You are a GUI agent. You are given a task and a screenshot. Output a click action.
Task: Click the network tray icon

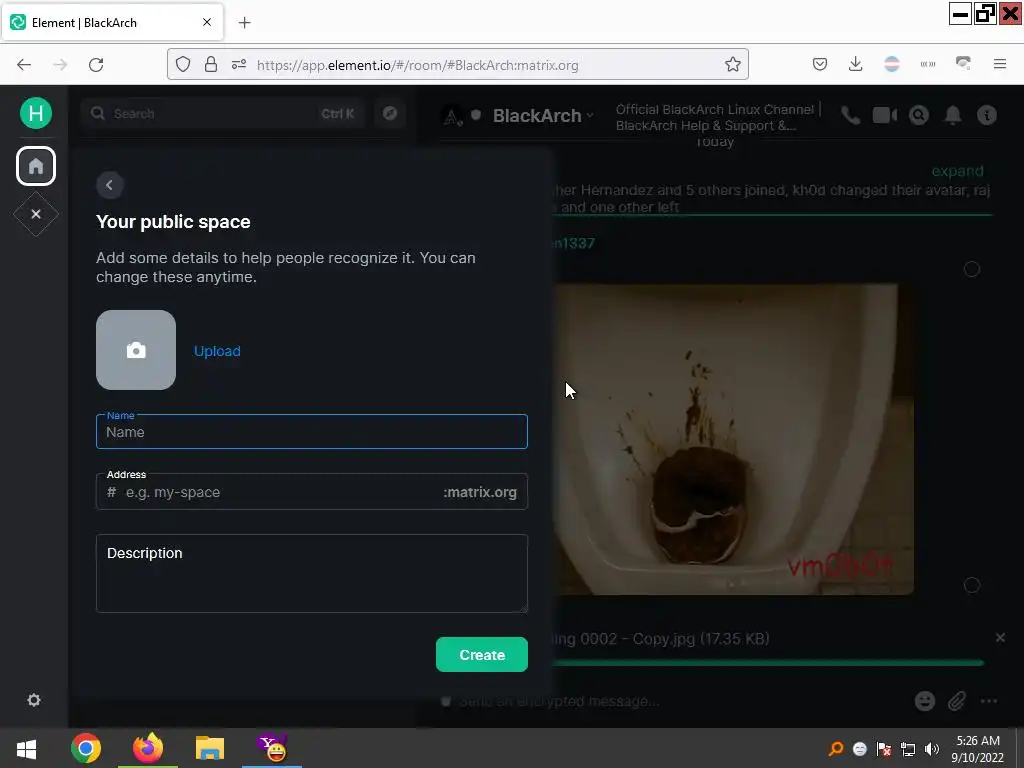coord(908,749)
